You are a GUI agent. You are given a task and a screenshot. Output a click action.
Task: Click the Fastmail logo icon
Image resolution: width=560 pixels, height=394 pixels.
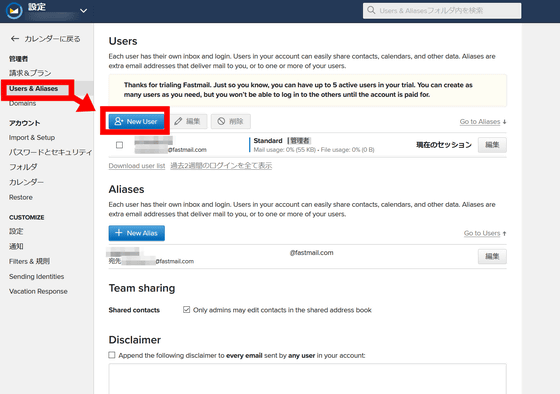coord(14,11)
